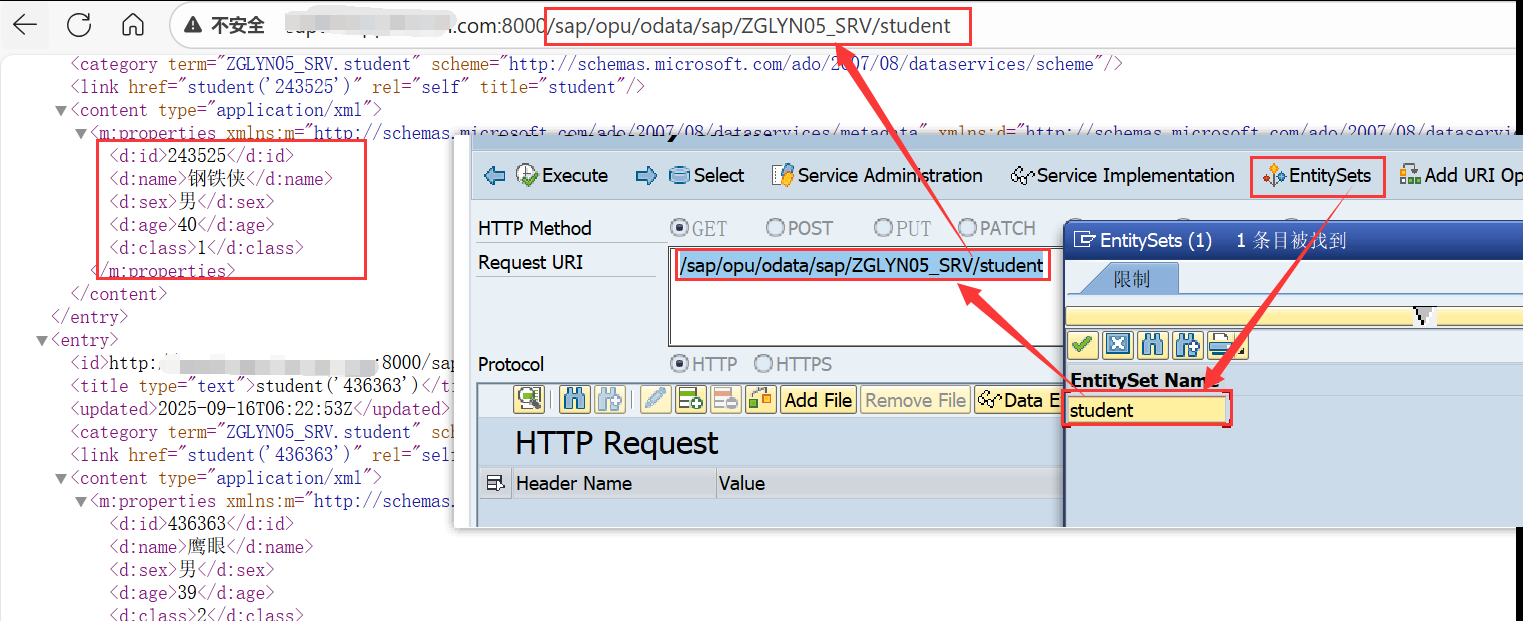This screenshot has width=1523, height=621.
Task: Collapse the content node of student 436363
Action: [62, 479]
